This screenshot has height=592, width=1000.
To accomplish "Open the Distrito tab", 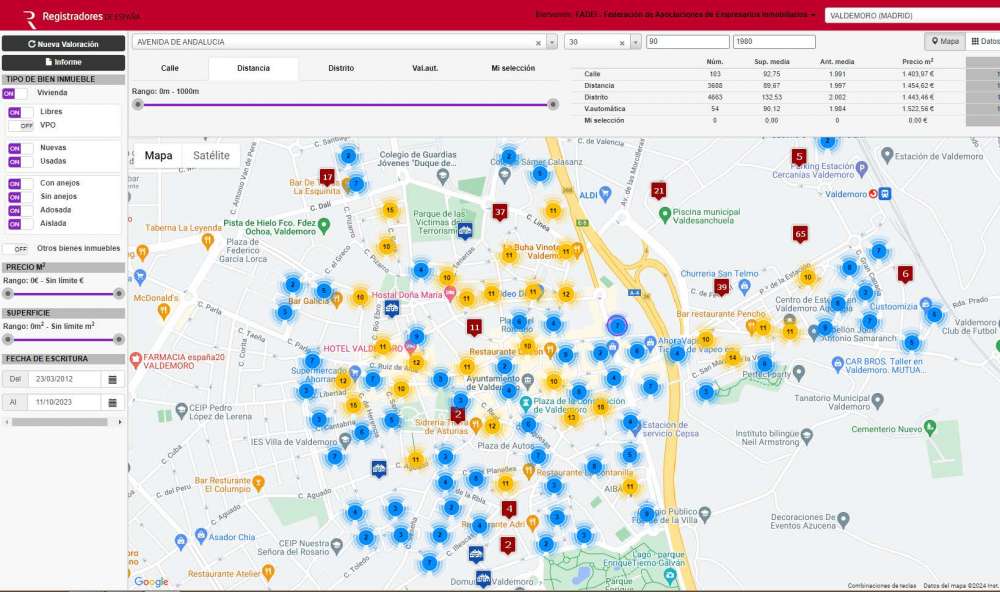I will click(341, 68).
